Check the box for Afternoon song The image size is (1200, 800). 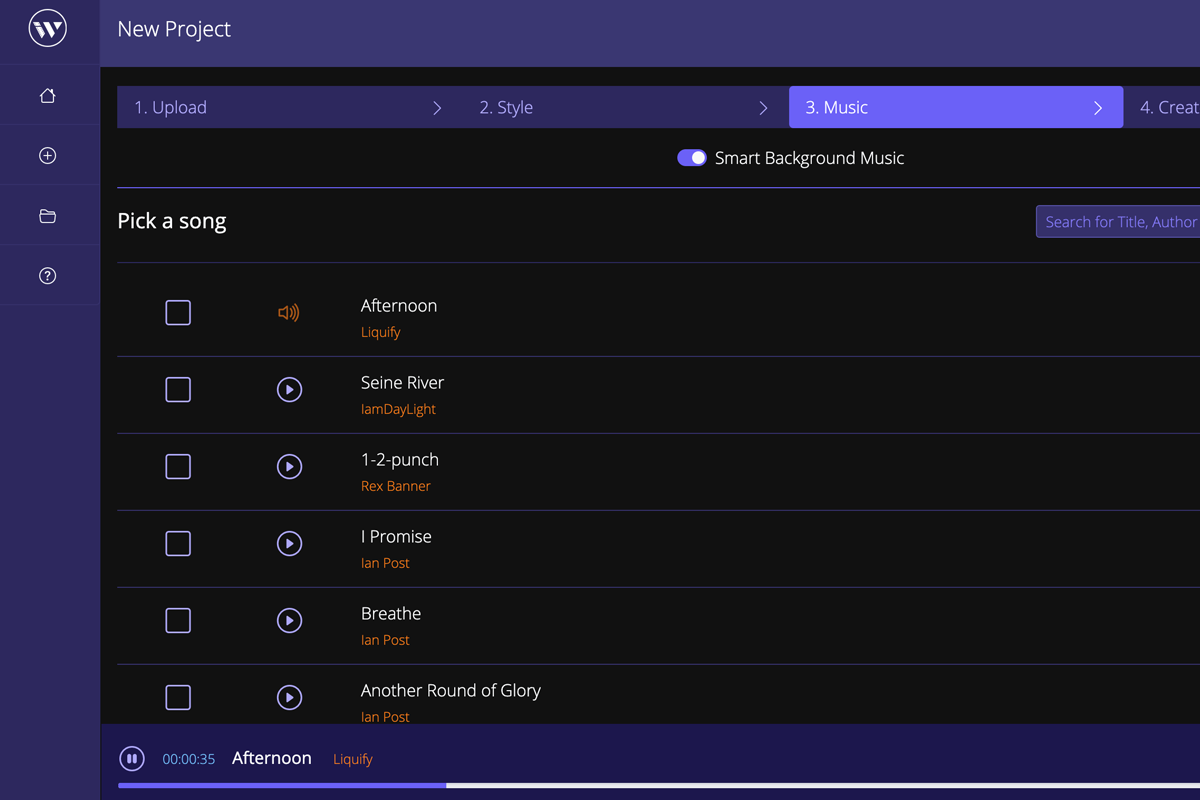pos(178,313)
